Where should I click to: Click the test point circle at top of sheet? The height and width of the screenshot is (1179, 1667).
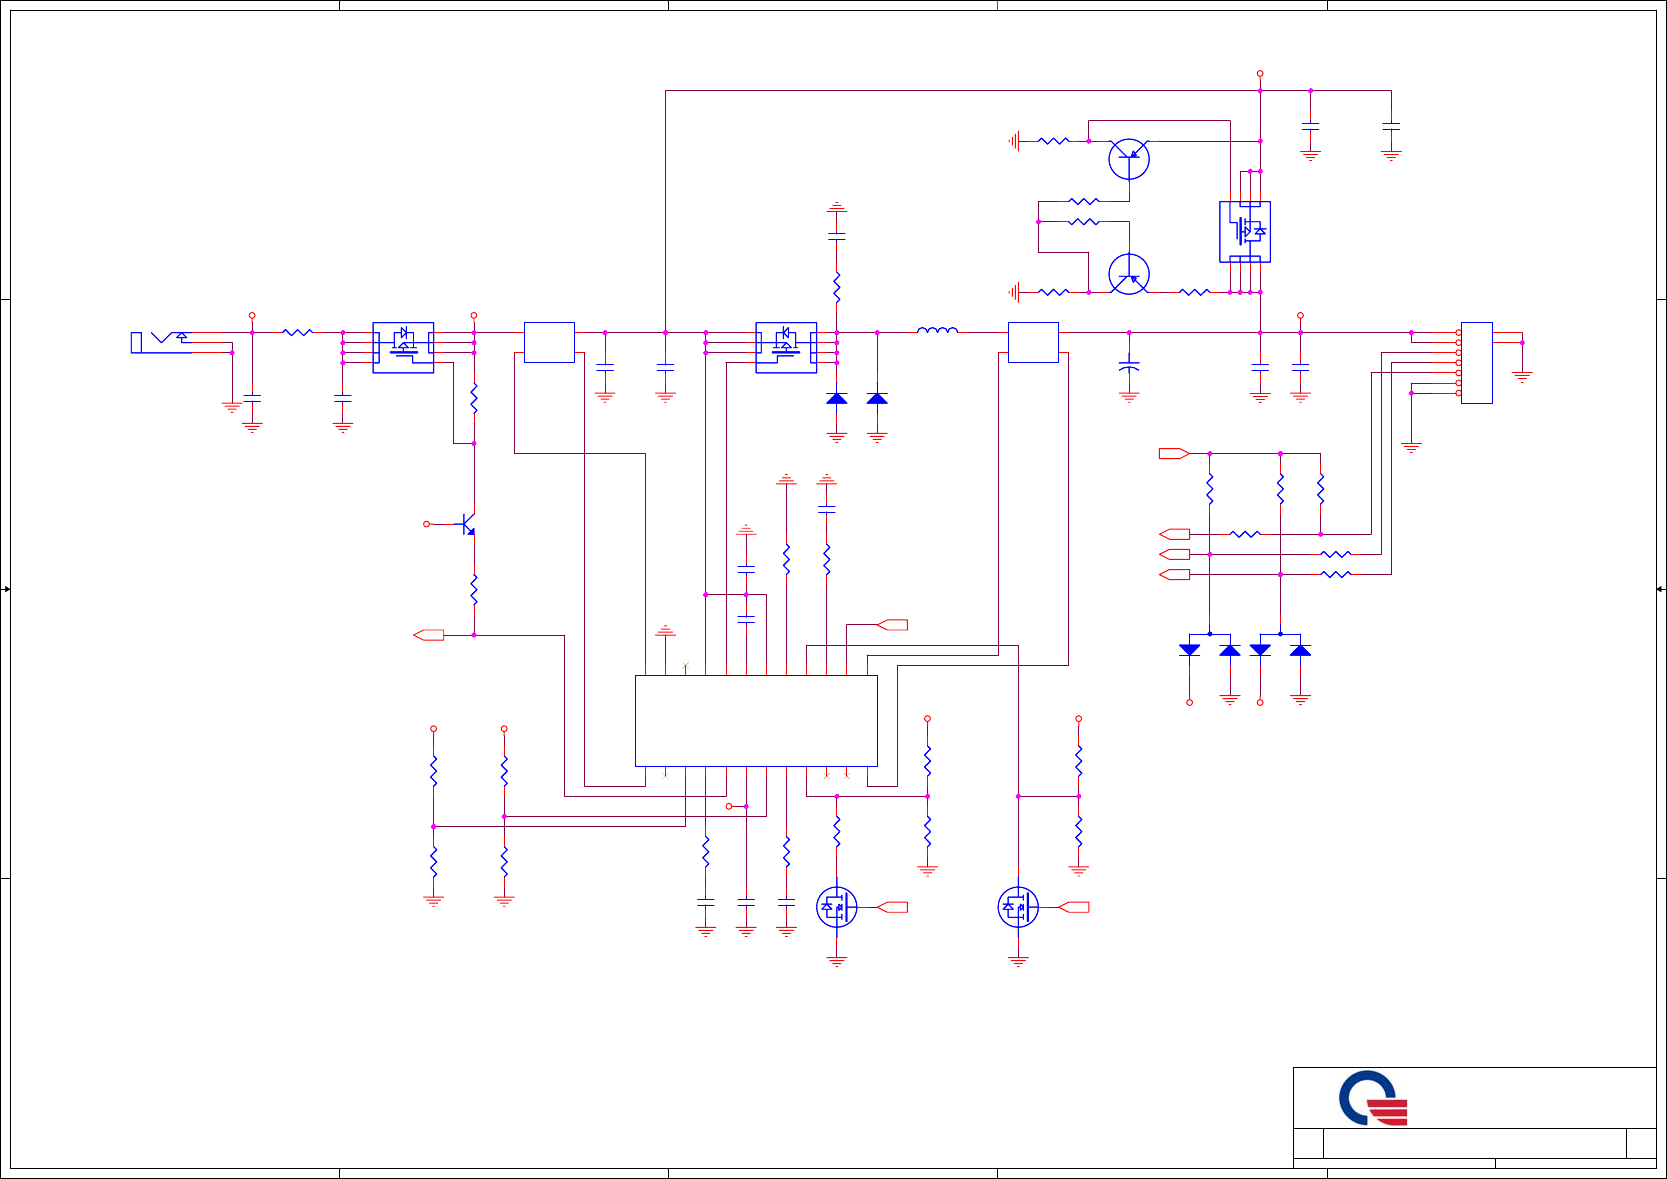(1260, 74)
